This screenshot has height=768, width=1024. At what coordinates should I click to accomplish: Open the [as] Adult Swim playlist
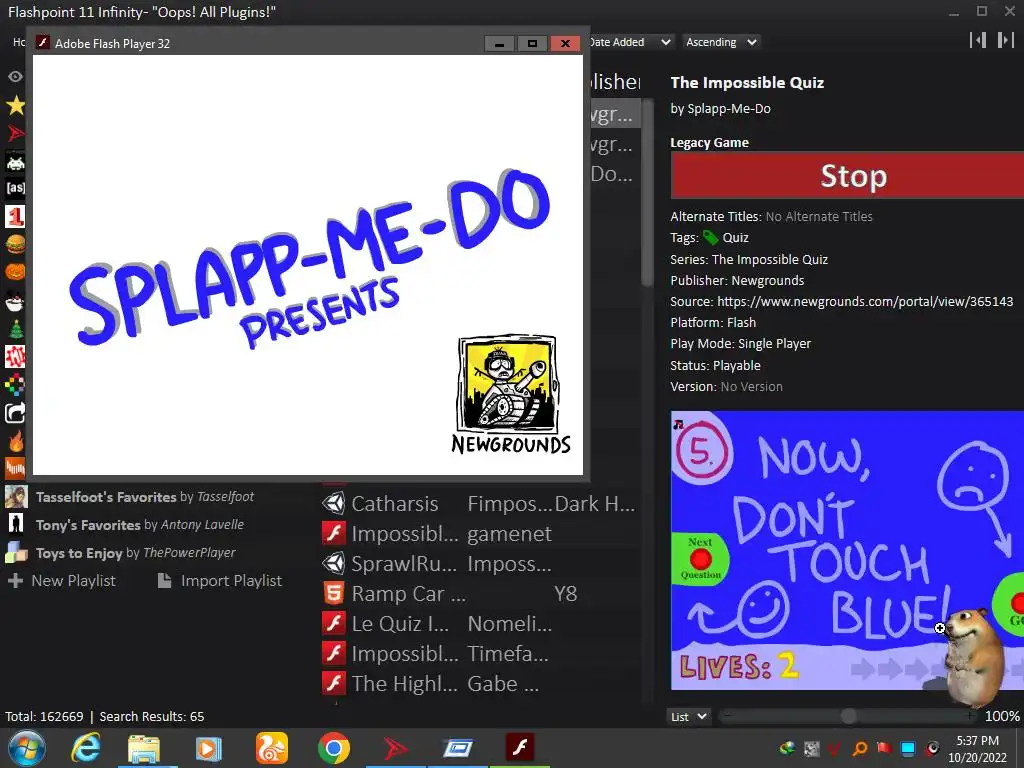[15, 189]
